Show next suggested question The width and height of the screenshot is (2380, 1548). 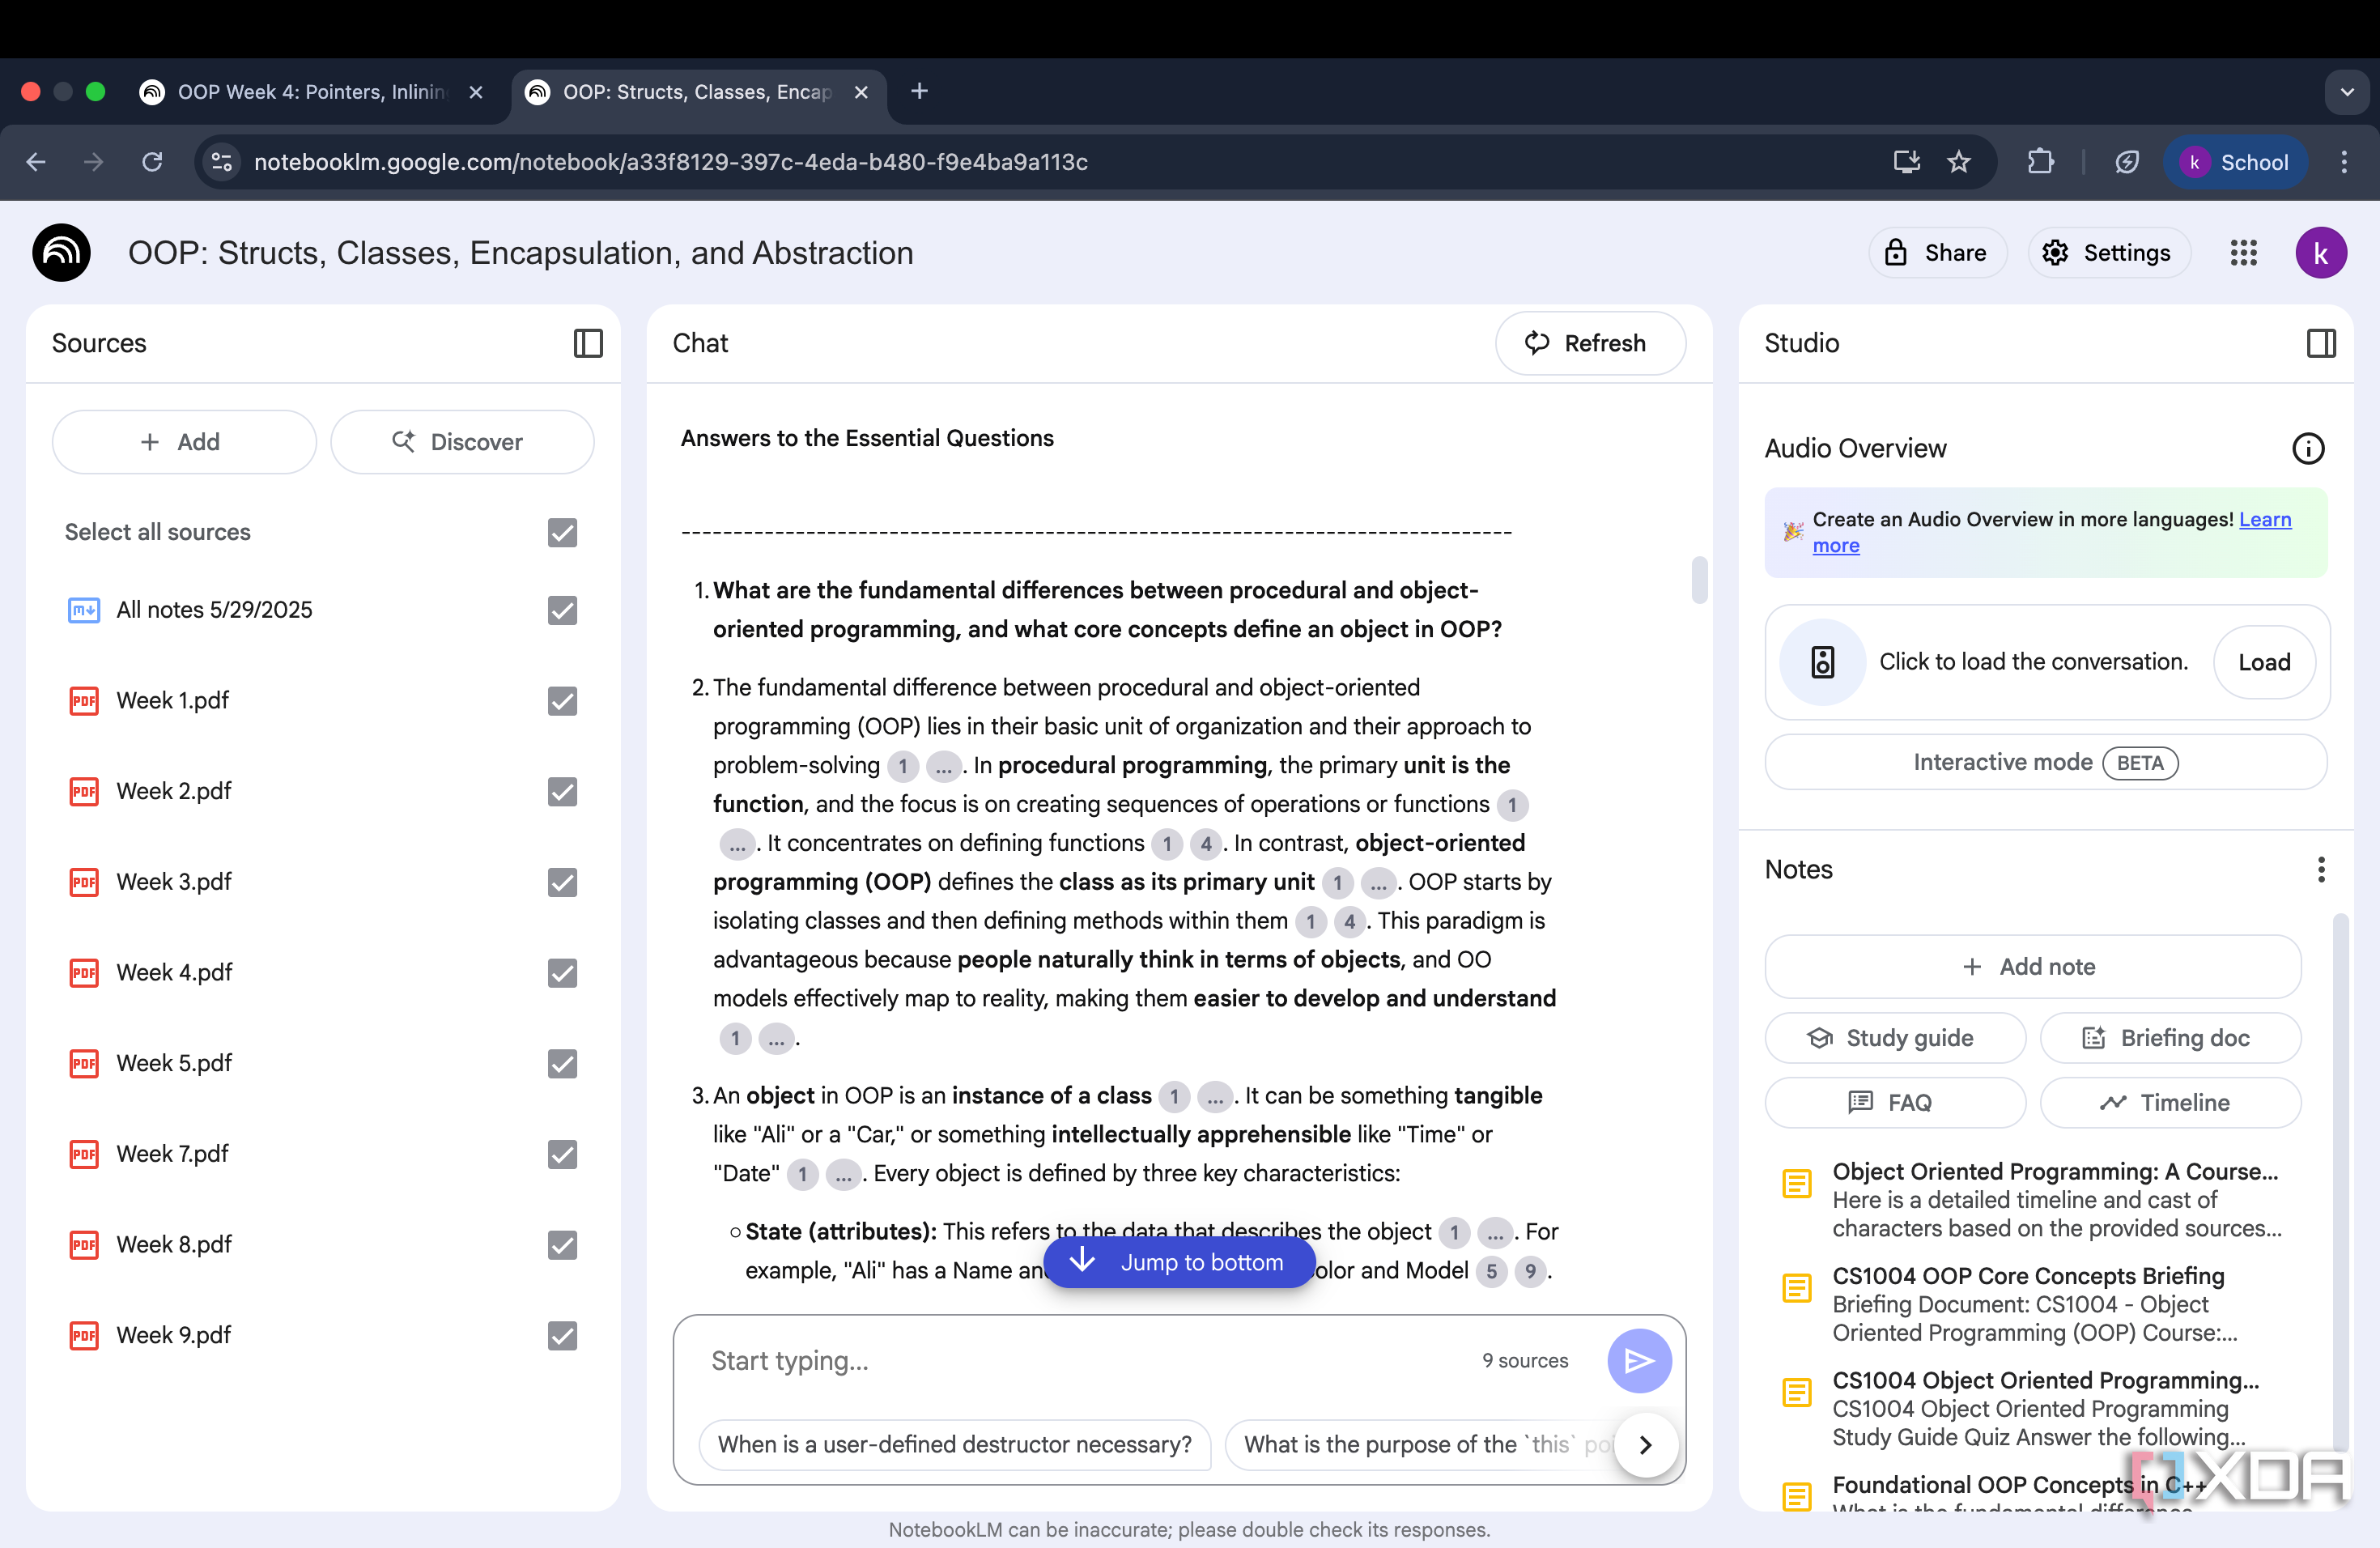[x=1645, y=1444]
